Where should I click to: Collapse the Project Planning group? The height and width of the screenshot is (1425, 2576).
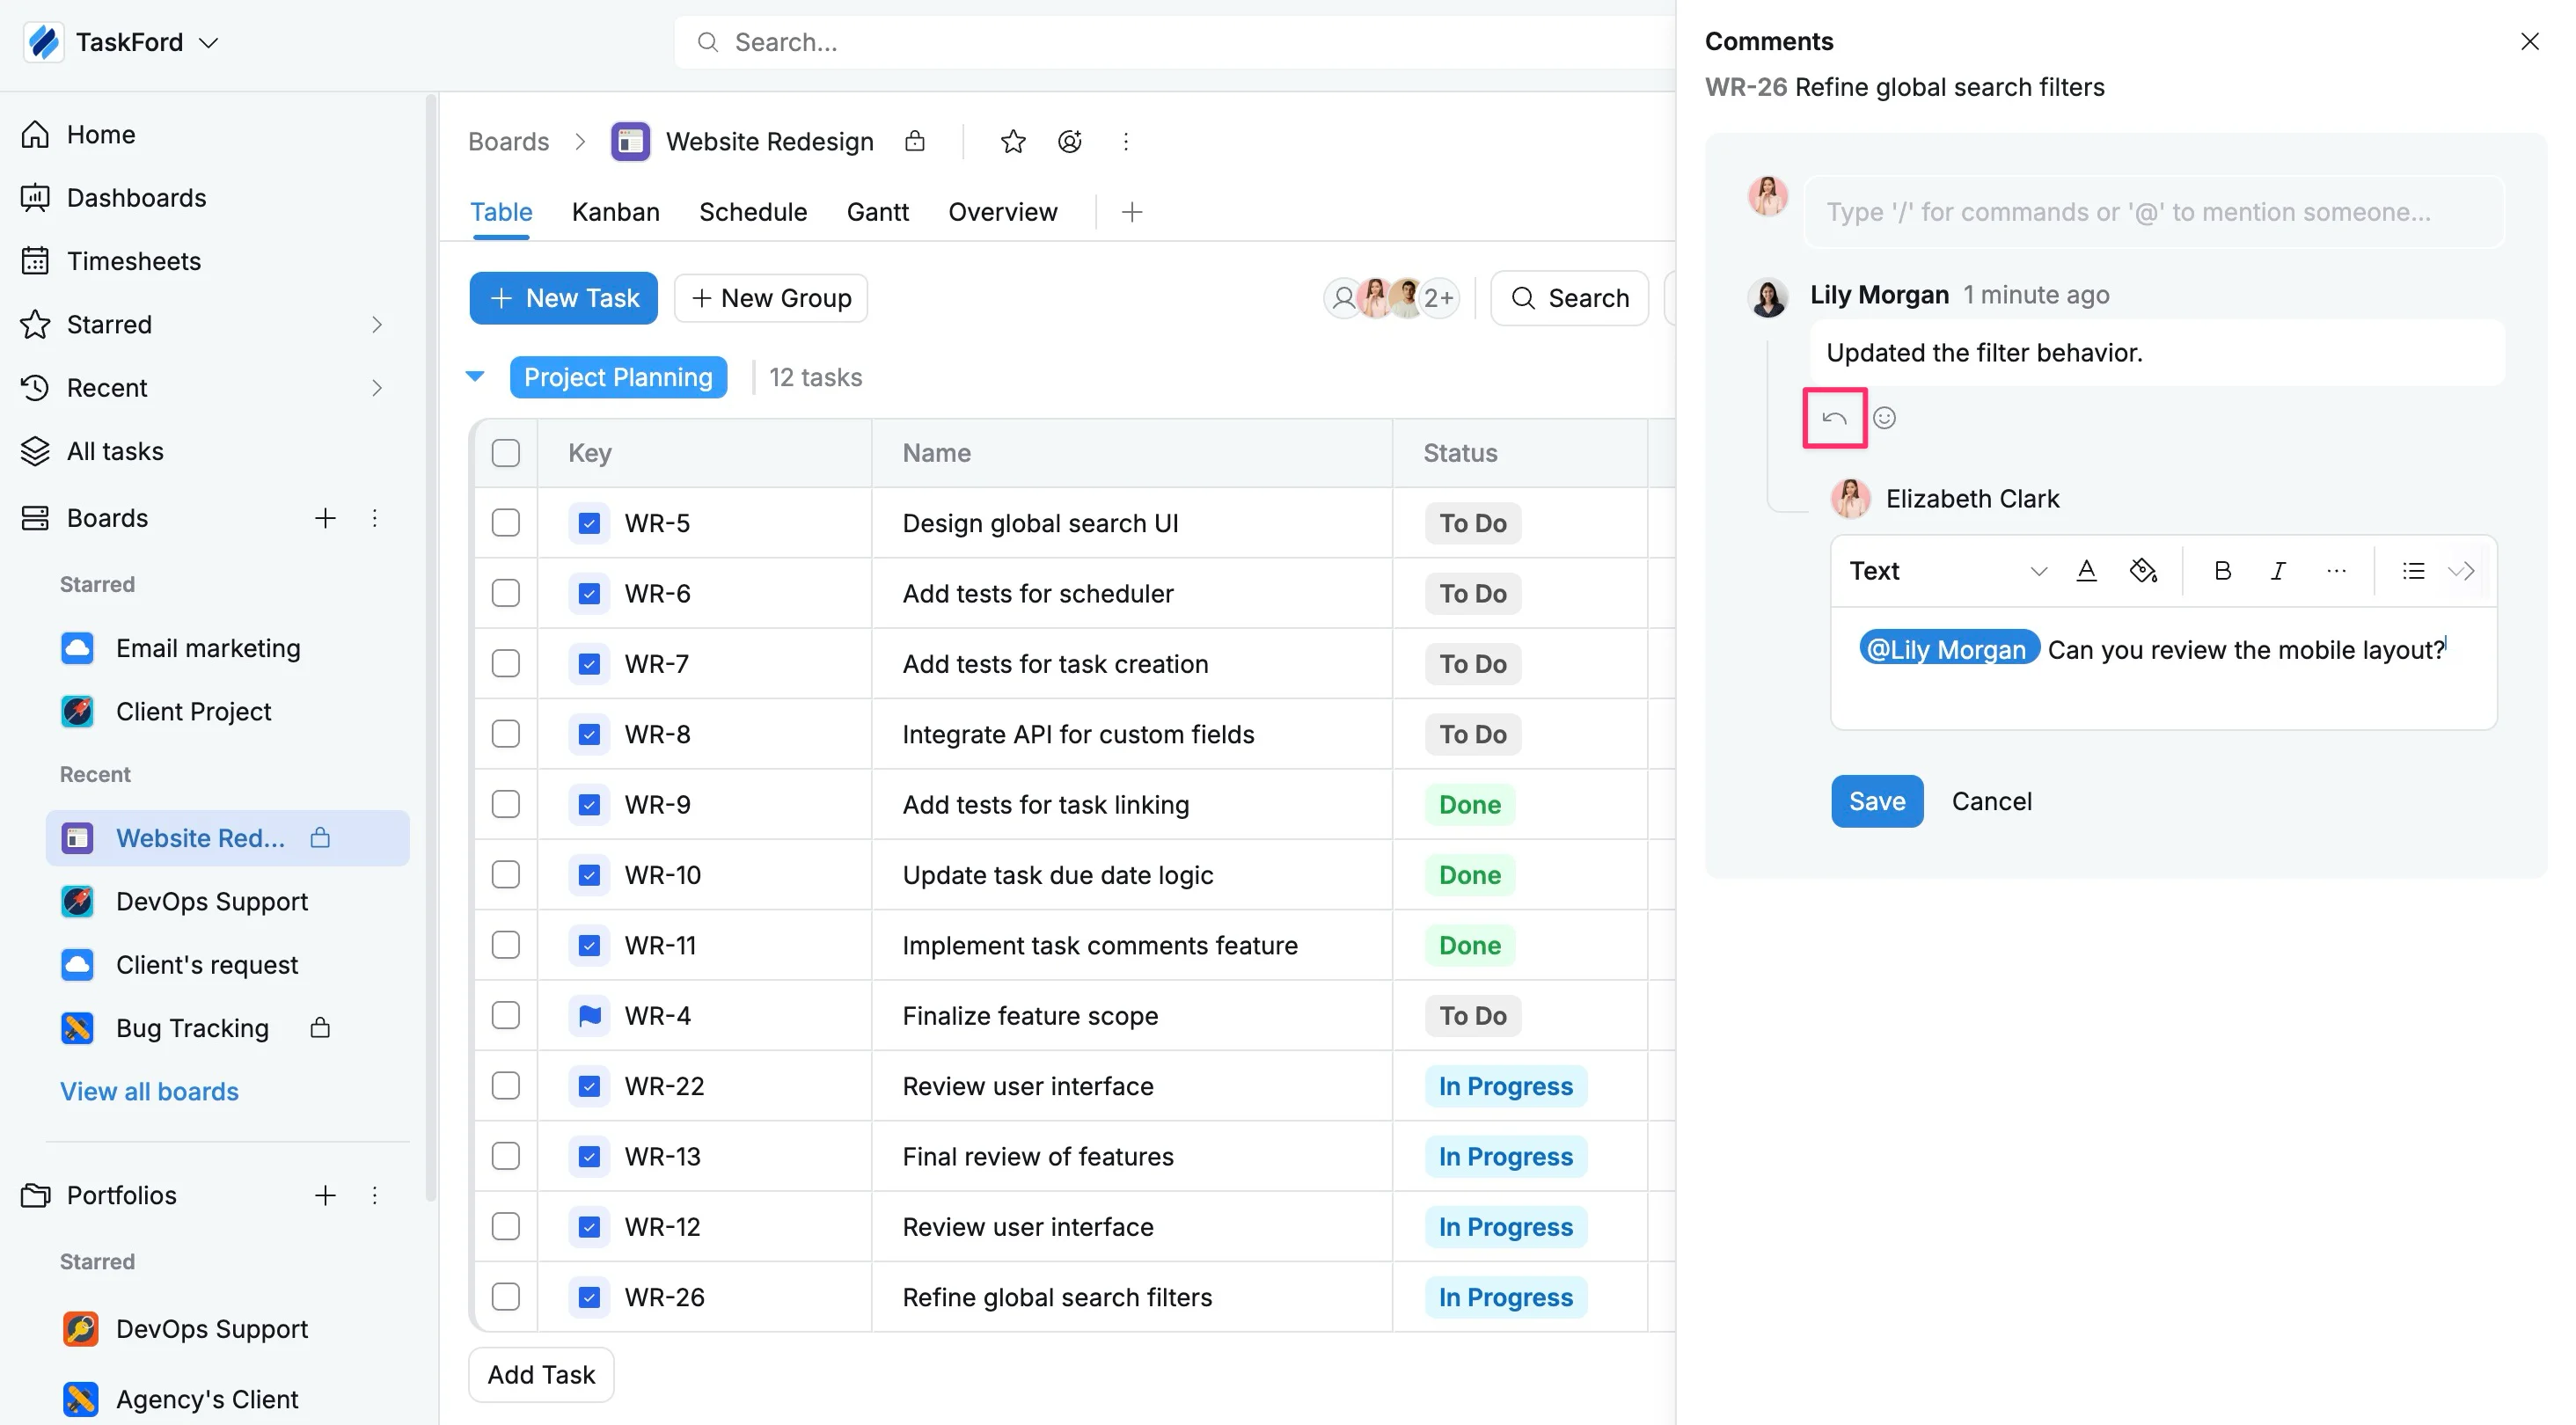pos(475,377)
